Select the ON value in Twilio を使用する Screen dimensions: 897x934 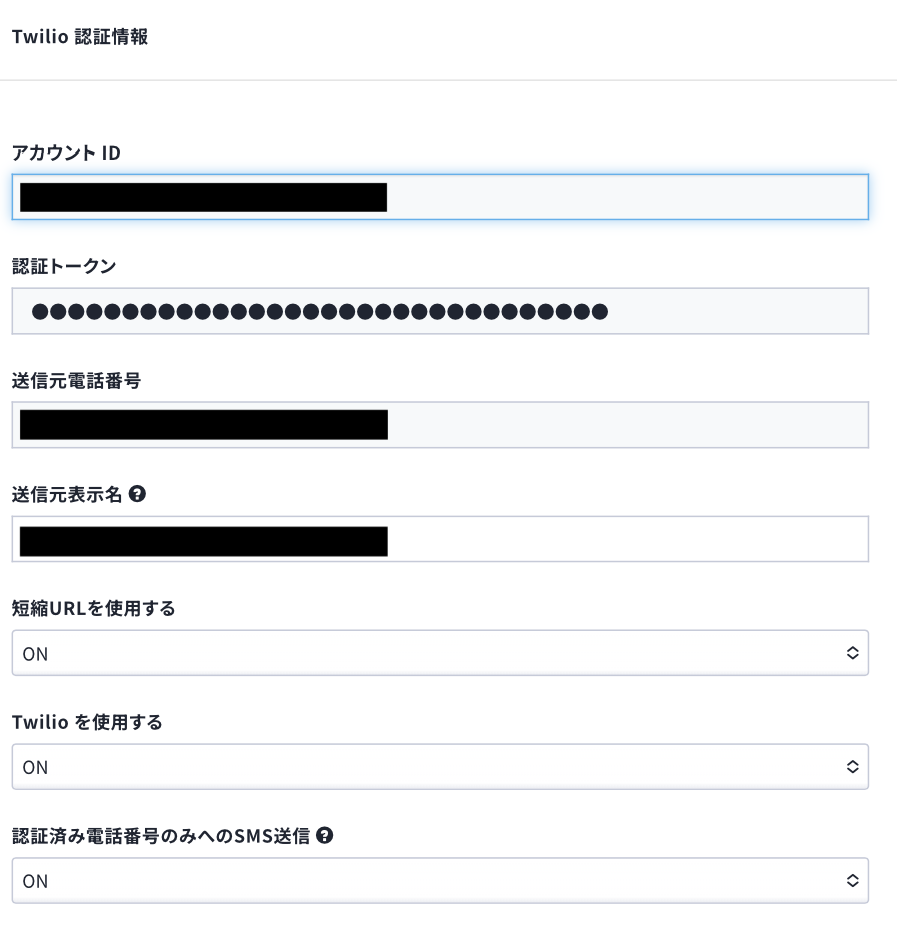pos(35,767)
